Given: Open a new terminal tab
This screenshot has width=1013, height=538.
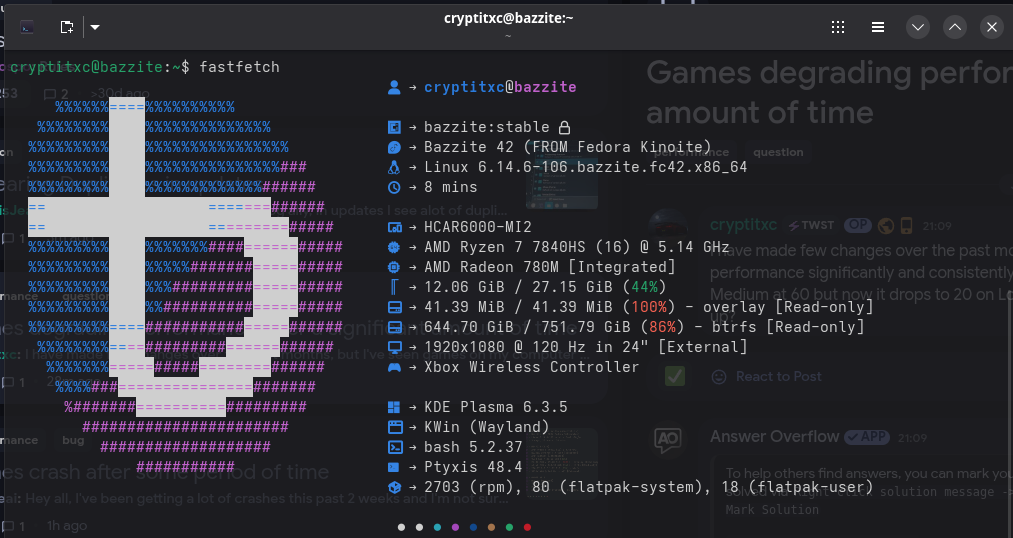Looking at the screenshot, I should (x=67, y=27).
